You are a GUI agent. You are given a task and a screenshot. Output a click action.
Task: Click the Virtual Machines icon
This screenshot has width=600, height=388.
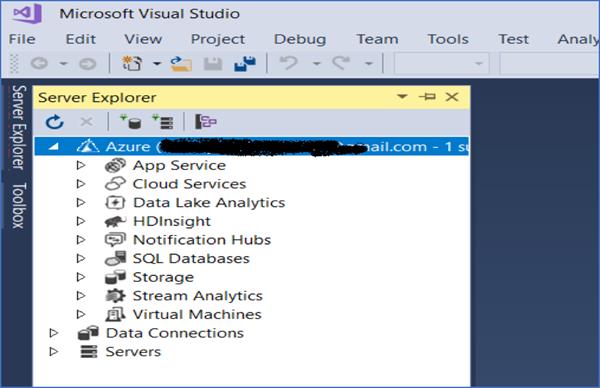[x=115, y=314]
